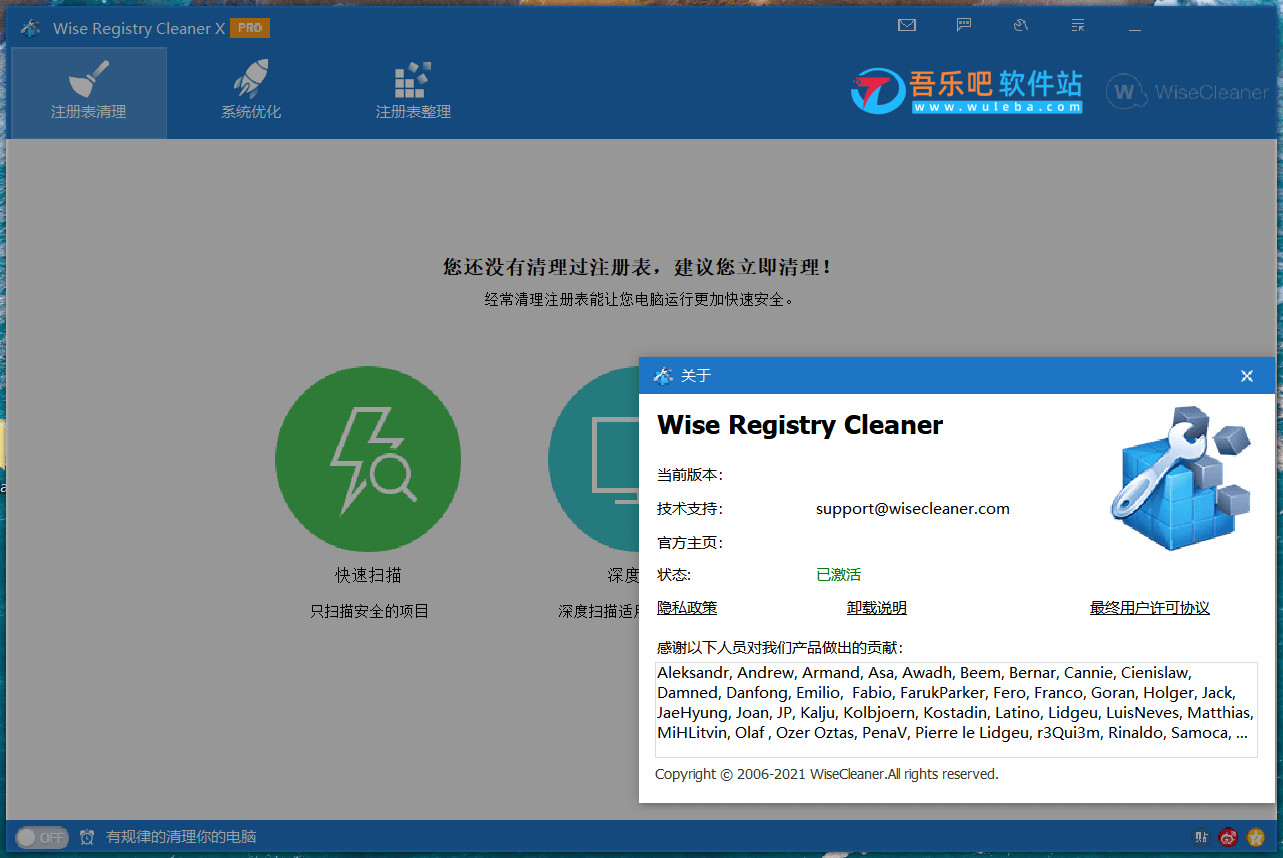Open the menu list icon in title bar
The image size is (1283, 858).
(x=1078, y=25)
